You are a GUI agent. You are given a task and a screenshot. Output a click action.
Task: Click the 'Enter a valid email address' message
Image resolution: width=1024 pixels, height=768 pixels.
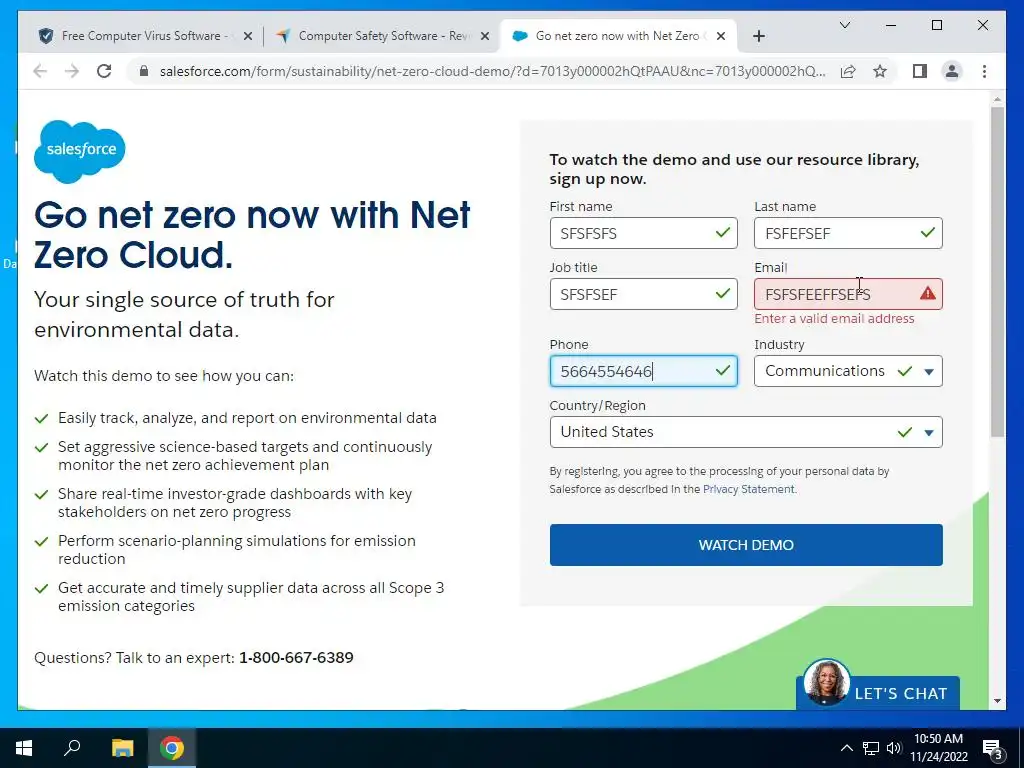point(834,319)
